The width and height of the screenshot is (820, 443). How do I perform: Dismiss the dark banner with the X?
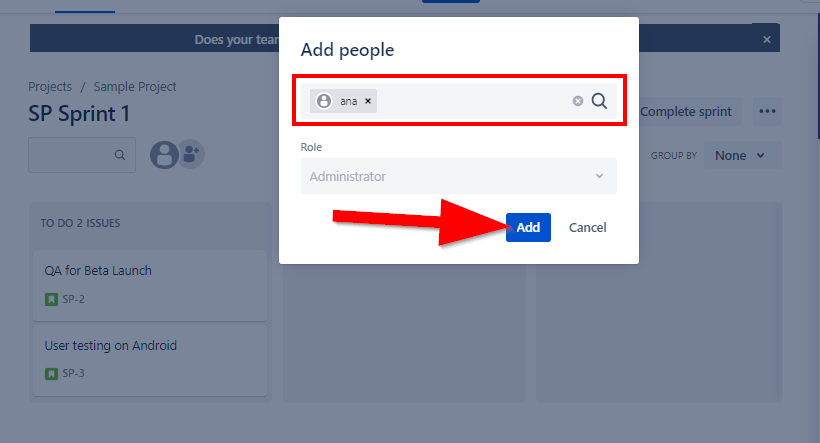point(767,39)
